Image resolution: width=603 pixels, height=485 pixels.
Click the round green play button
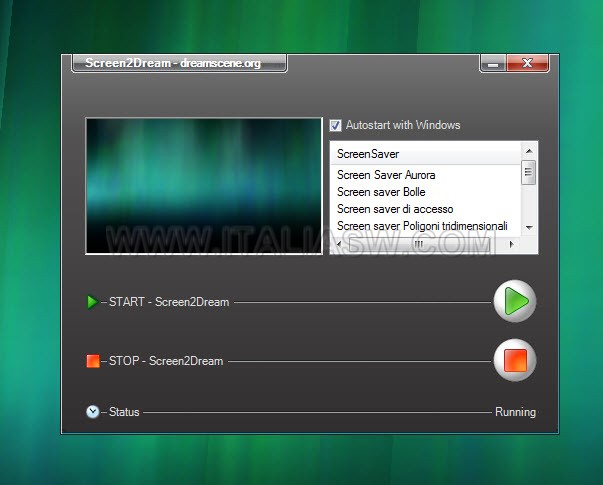point(515,301)
